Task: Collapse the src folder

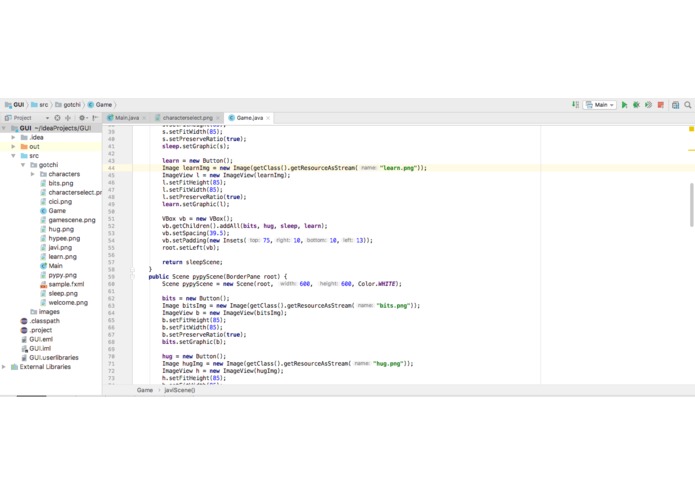Action: click(x=13, y=156)
